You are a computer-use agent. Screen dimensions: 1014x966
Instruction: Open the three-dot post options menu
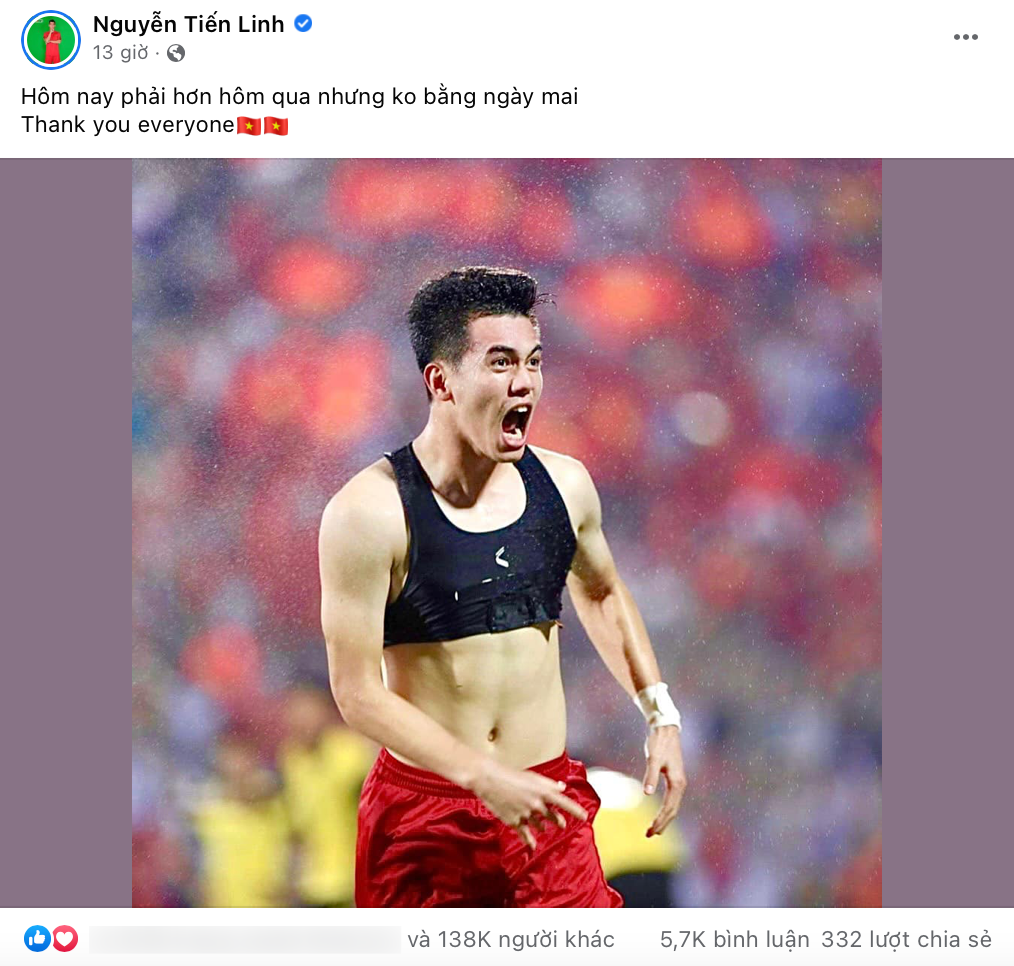coord(965,37)
